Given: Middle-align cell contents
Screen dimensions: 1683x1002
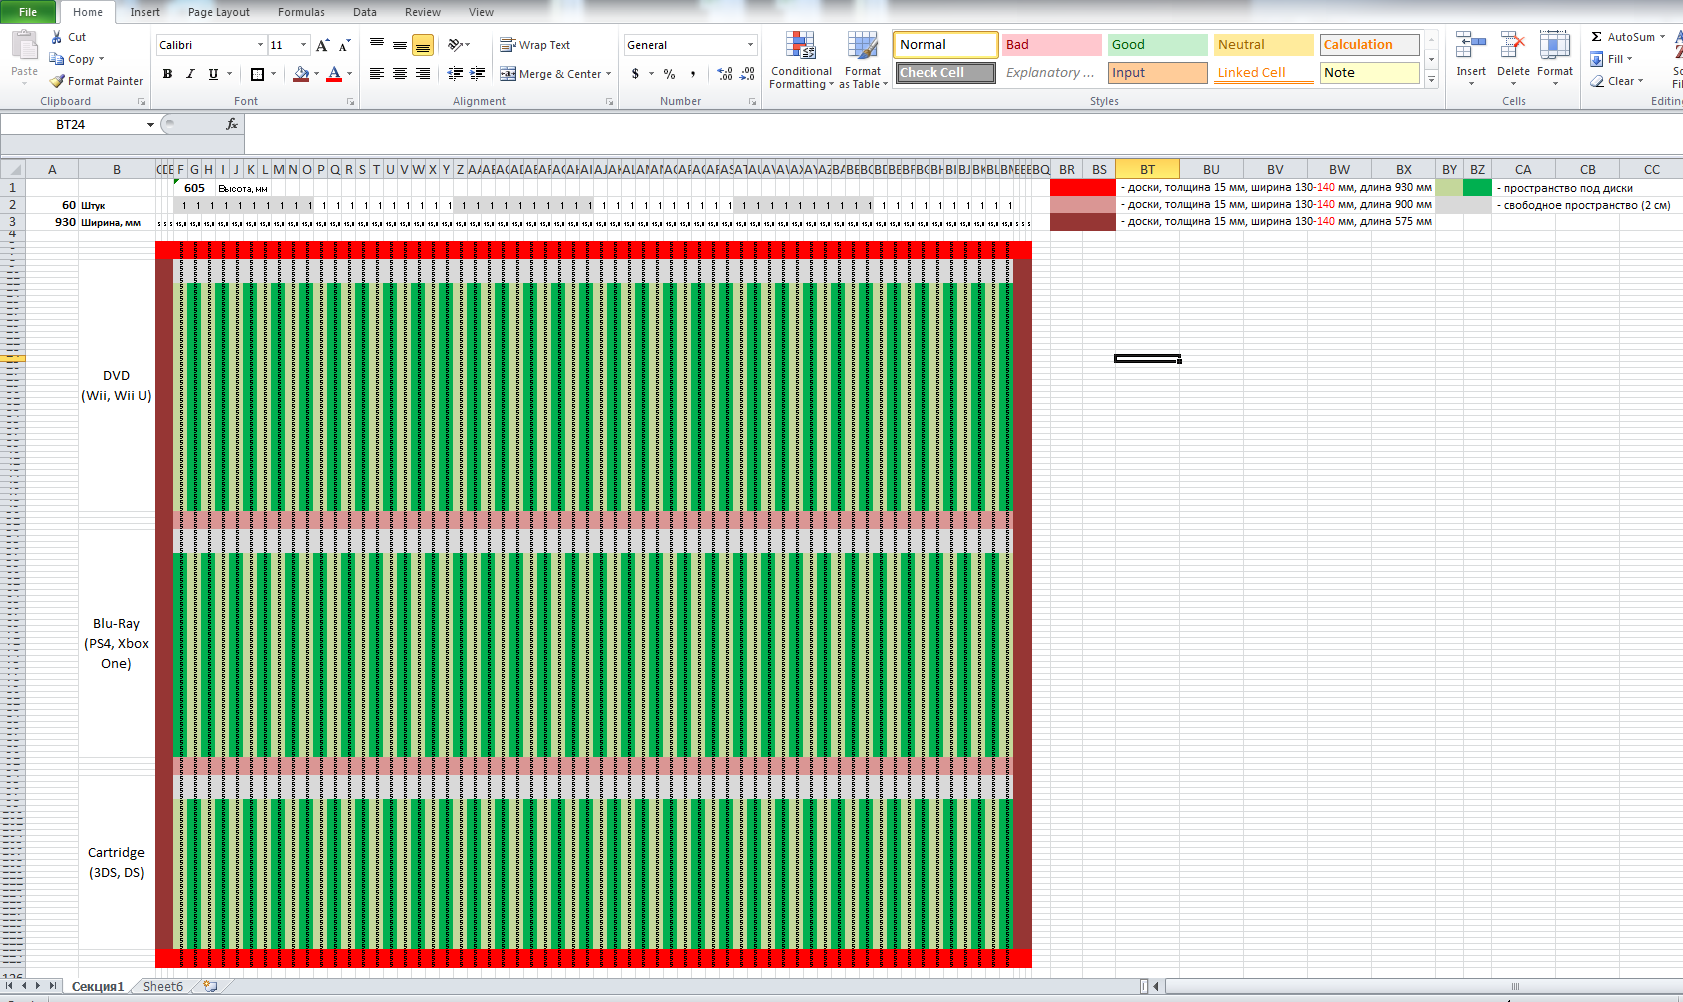Looking at the screenshot, I should (400, 45).
